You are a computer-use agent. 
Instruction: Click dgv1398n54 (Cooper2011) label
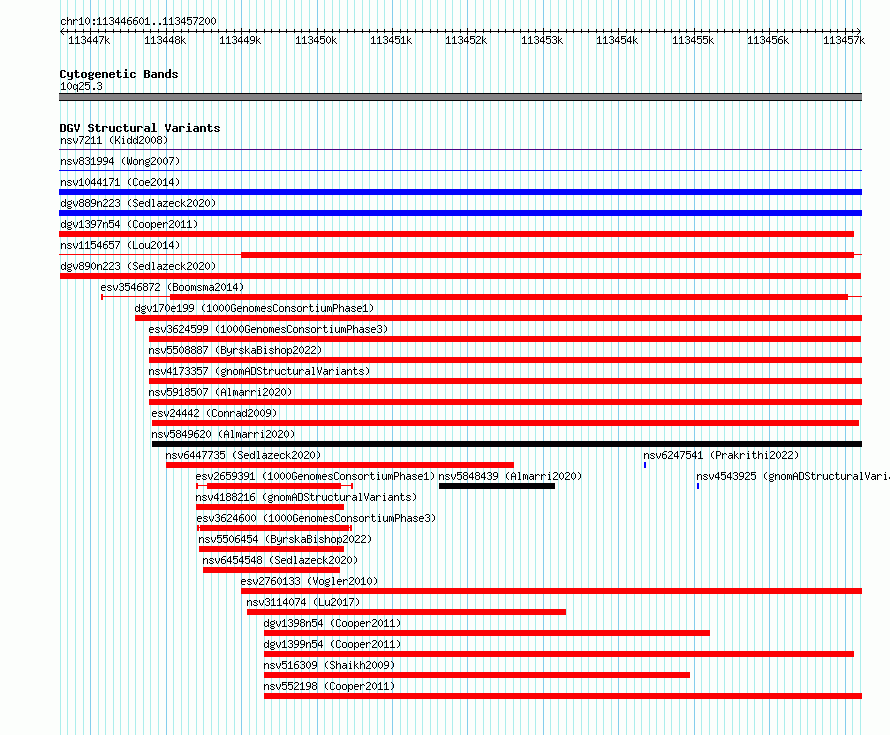pyautogui.click(x=332, y=623)
